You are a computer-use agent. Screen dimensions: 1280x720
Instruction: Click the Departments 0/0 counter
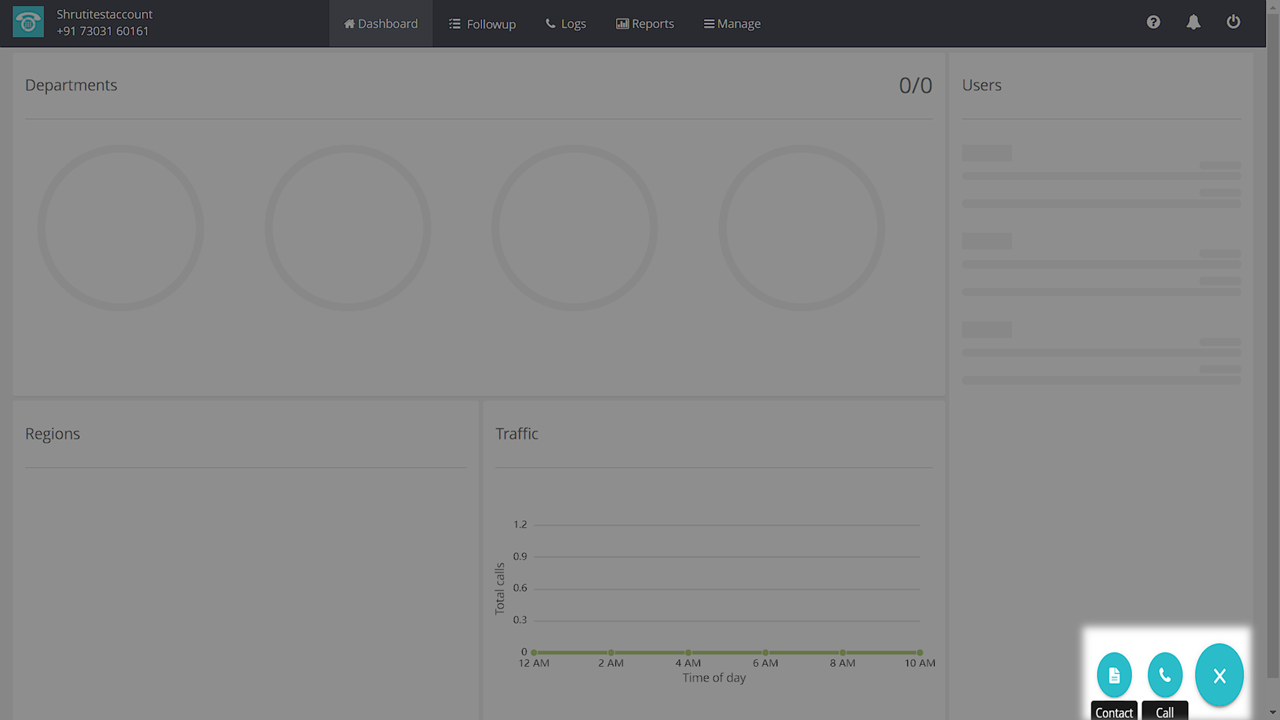point(915,86)
